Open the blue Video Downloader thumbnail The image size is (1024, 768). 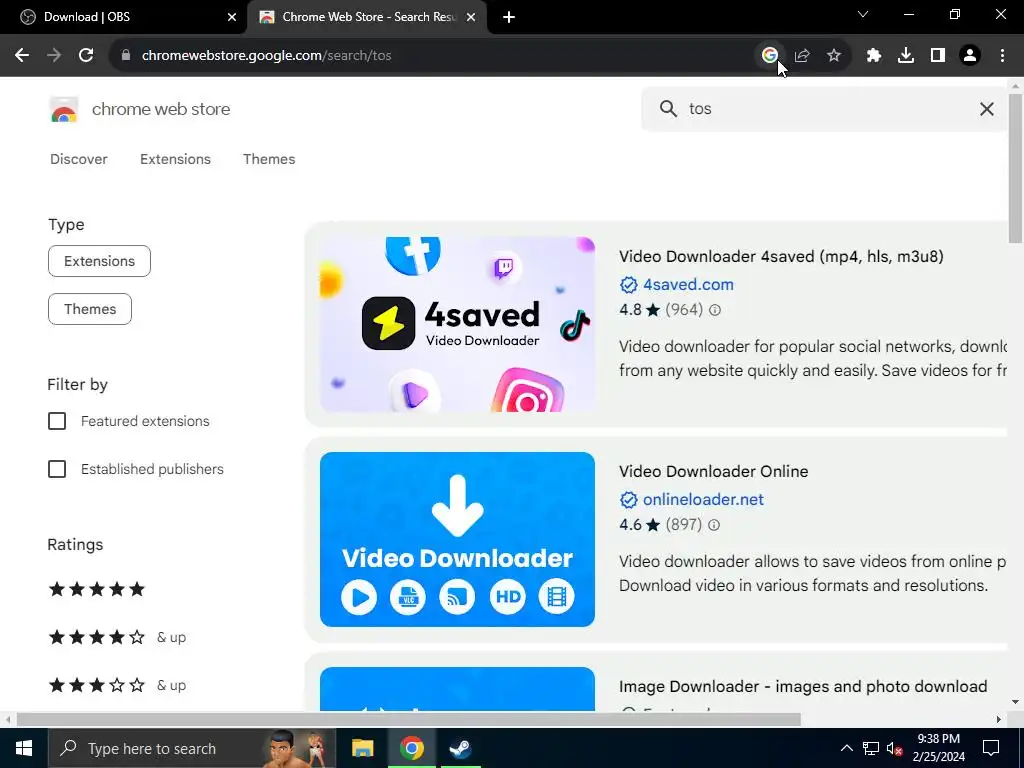(x=457, y=539)
